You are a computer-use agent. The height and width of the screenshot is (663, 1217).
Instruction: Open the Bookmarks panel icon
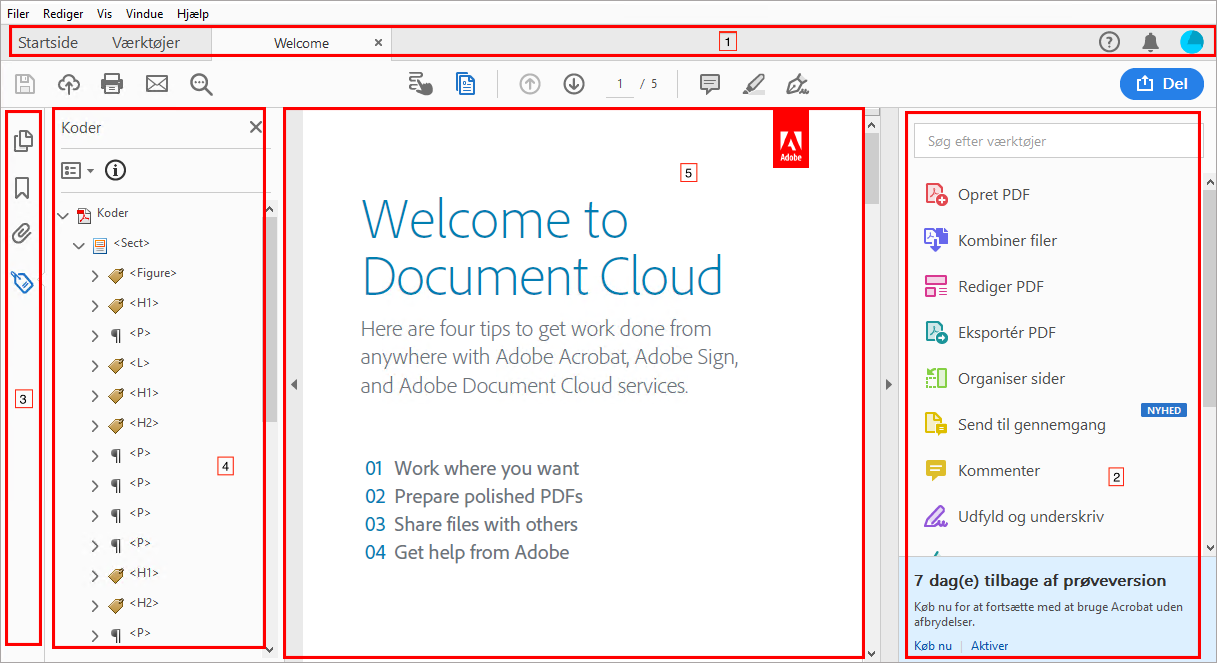(22, 188)
